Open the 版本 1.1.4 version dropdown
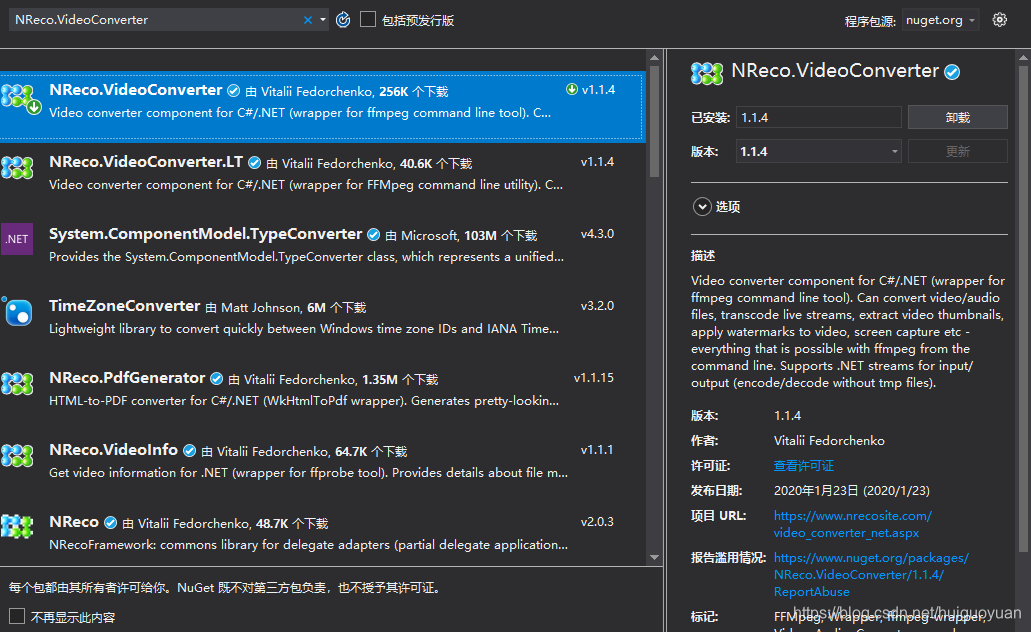1031x632 pixels. click(819, 151)
